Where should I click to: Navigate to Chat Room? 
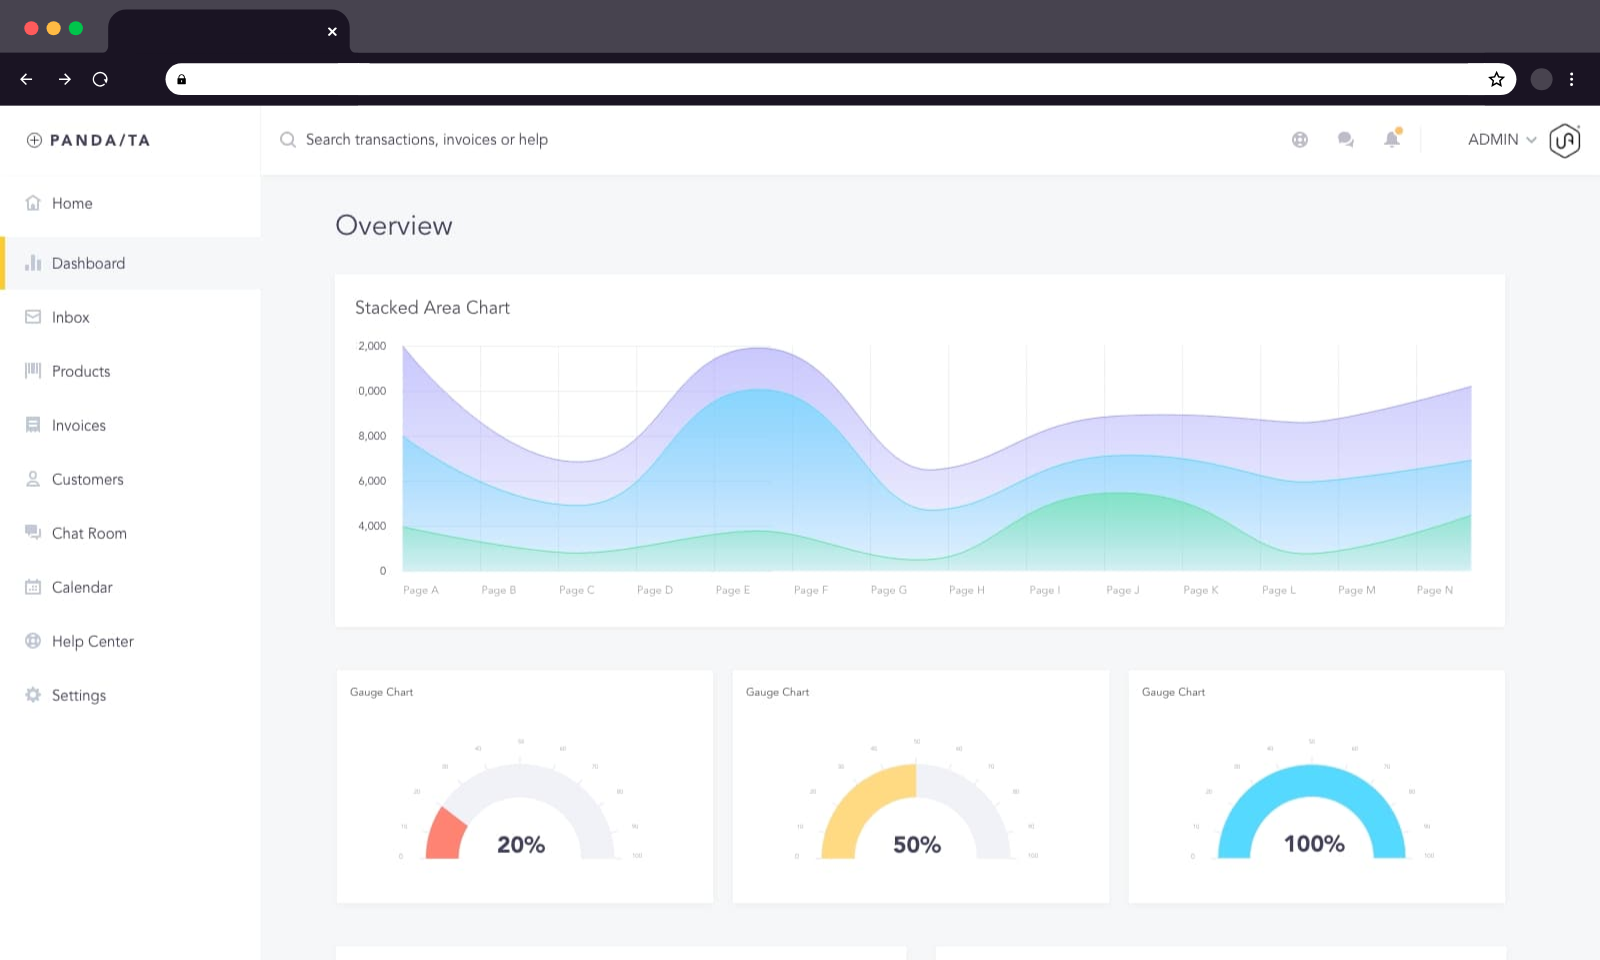(88, 533)
